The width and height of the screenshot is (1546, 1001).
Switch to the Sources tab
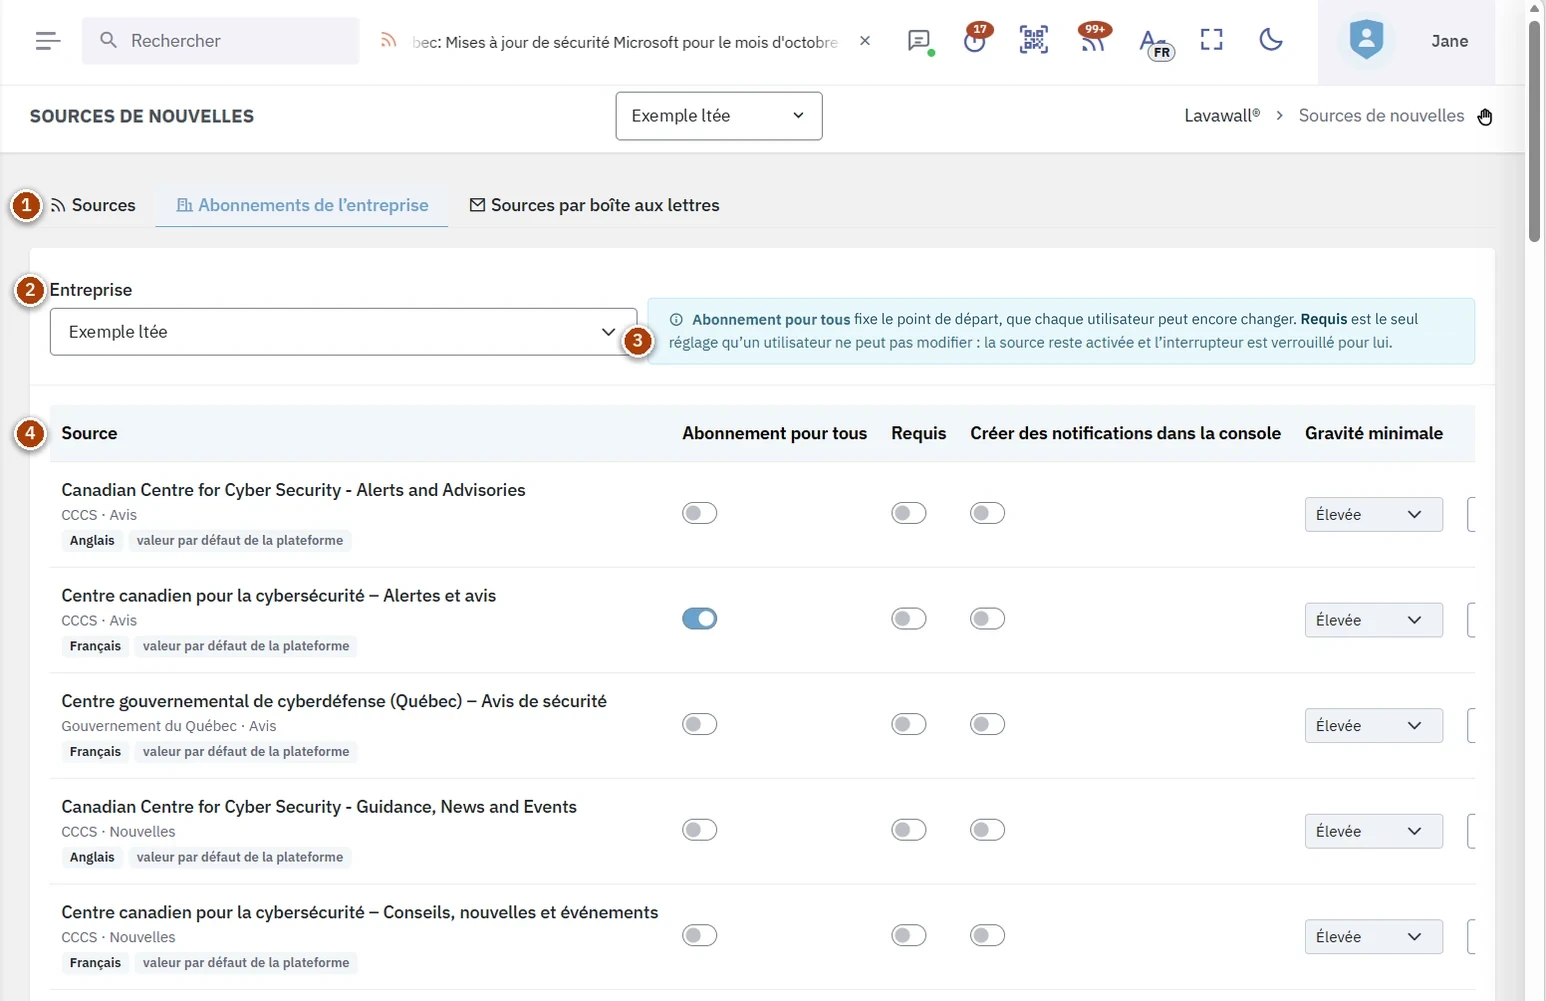coord(93,205)
